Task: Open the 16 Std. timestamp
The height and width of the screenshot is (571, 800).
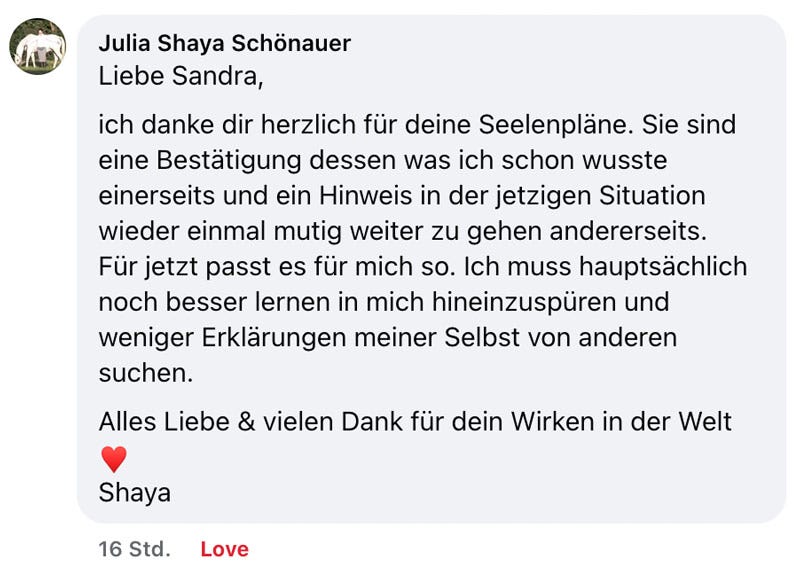Action: click(134, 549)
